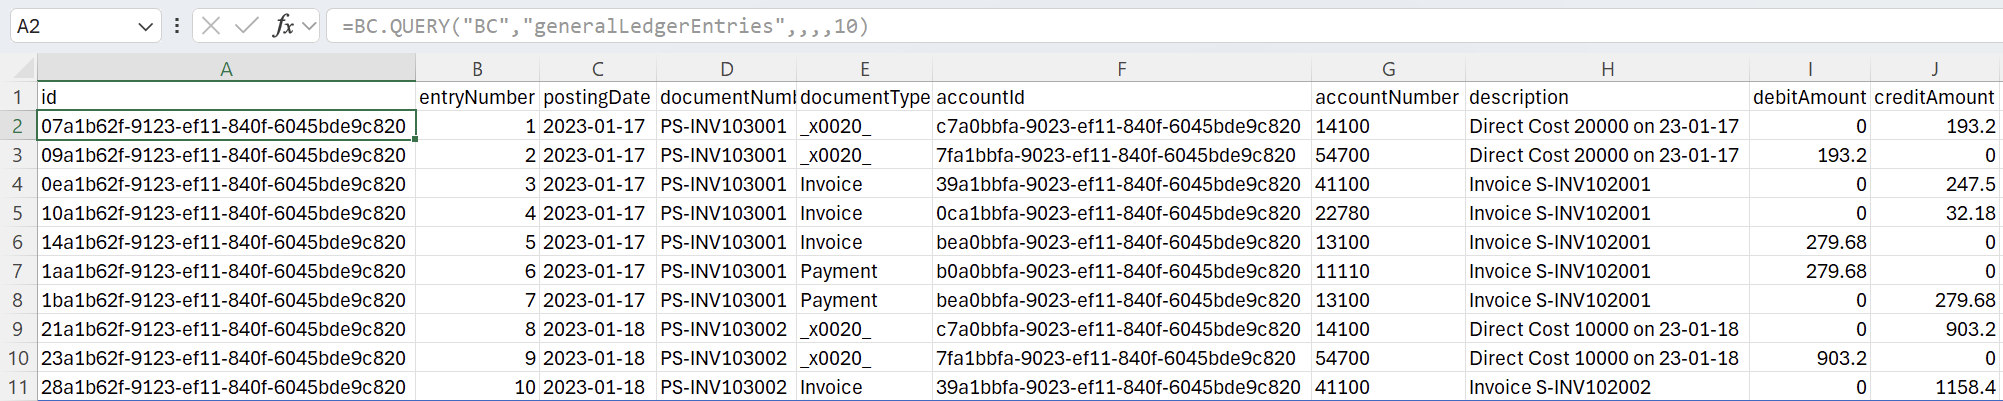Expand the chevron next to the fx icon

pos(309,26)
